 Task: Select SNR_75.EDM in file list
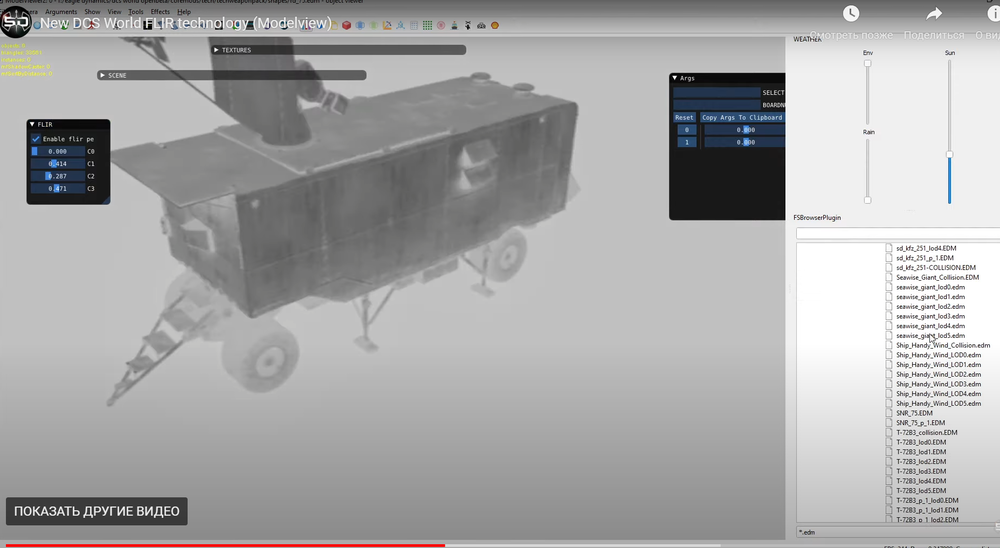(x=914, y=413)
